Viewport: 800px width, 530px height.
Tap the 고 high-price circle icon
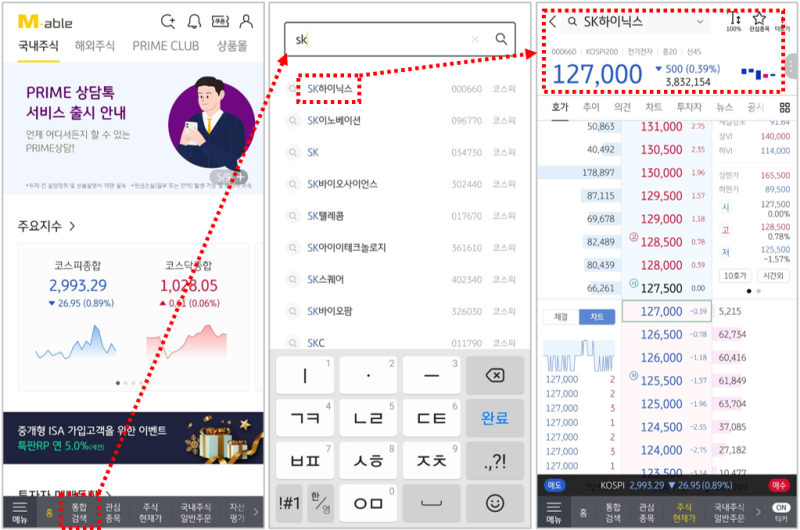[x=725, y=230]
